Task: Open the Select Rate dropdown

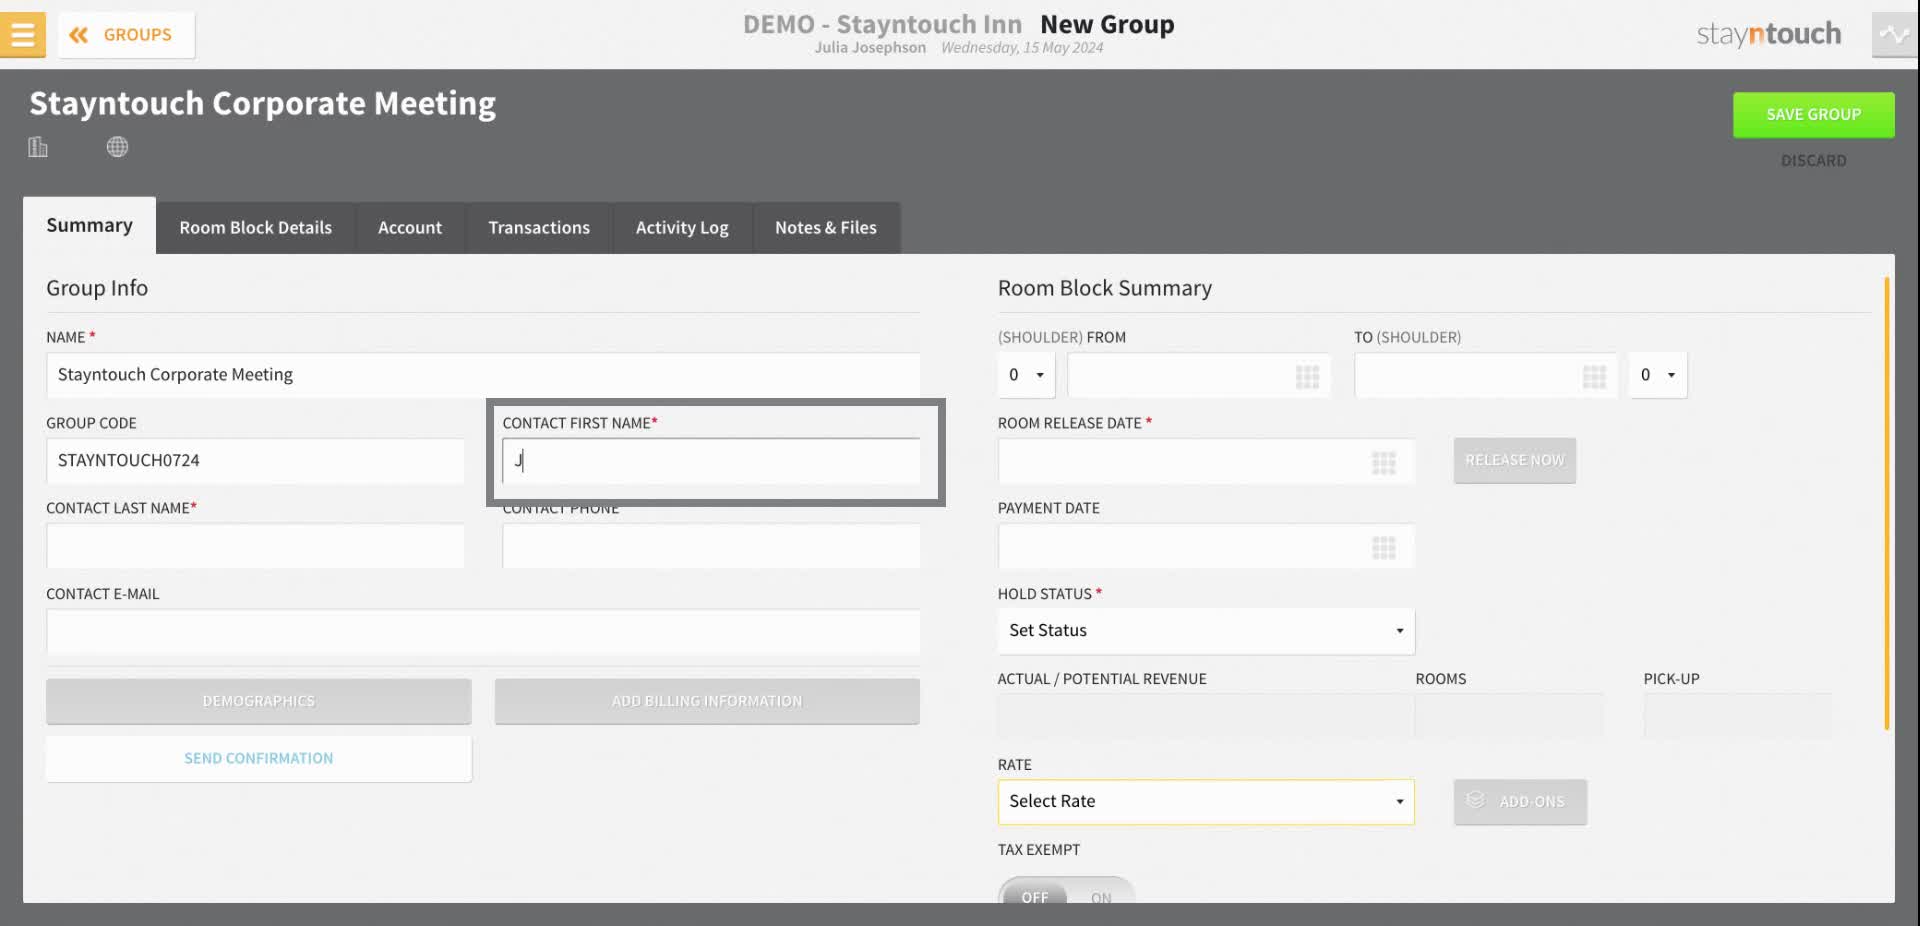Action: 1206,802
